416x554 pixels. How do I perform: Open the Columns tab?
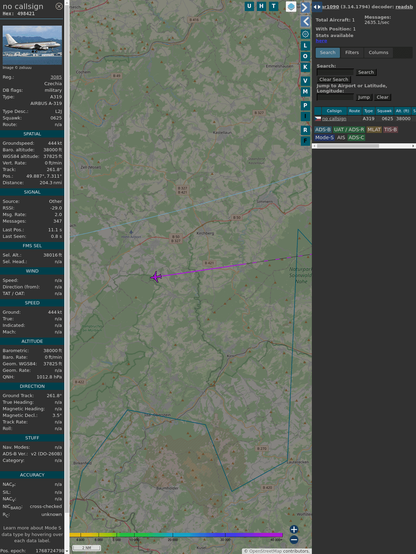click(378, 53)
